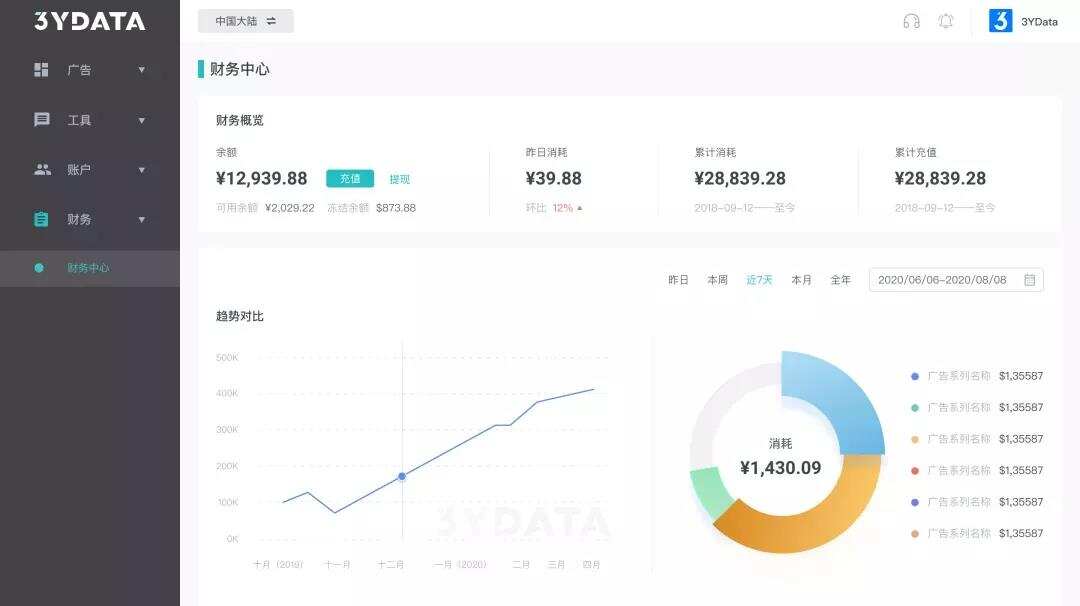Expand the 广告 sidebar menu chevron
1080x606 pixels.
(142, 70)
